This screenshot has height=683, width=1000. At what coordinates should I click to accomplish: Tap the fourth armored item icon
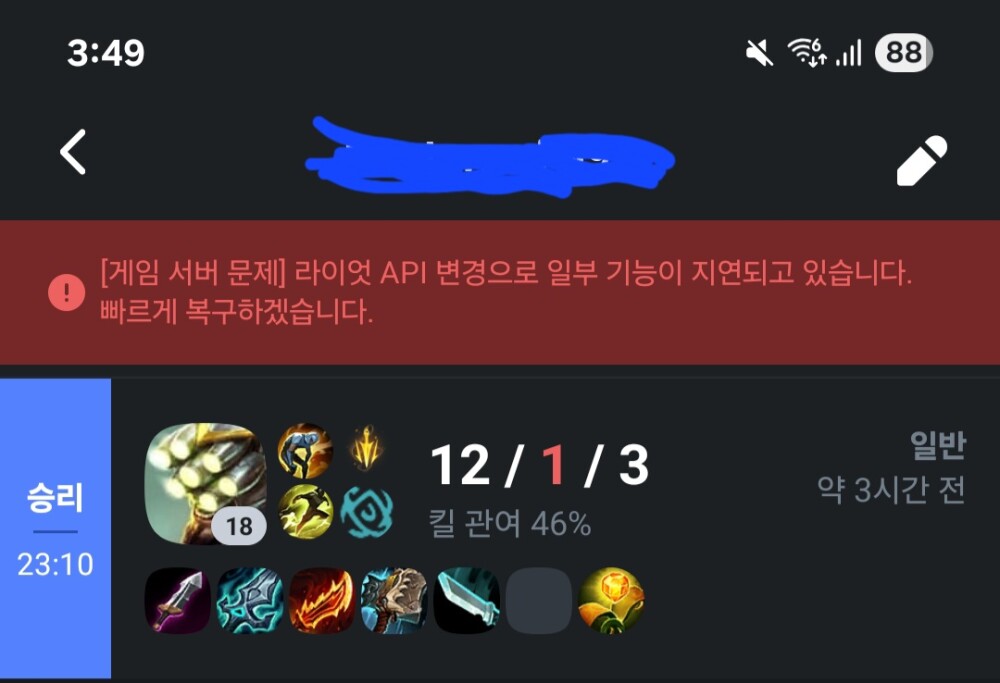pos(394,600)
